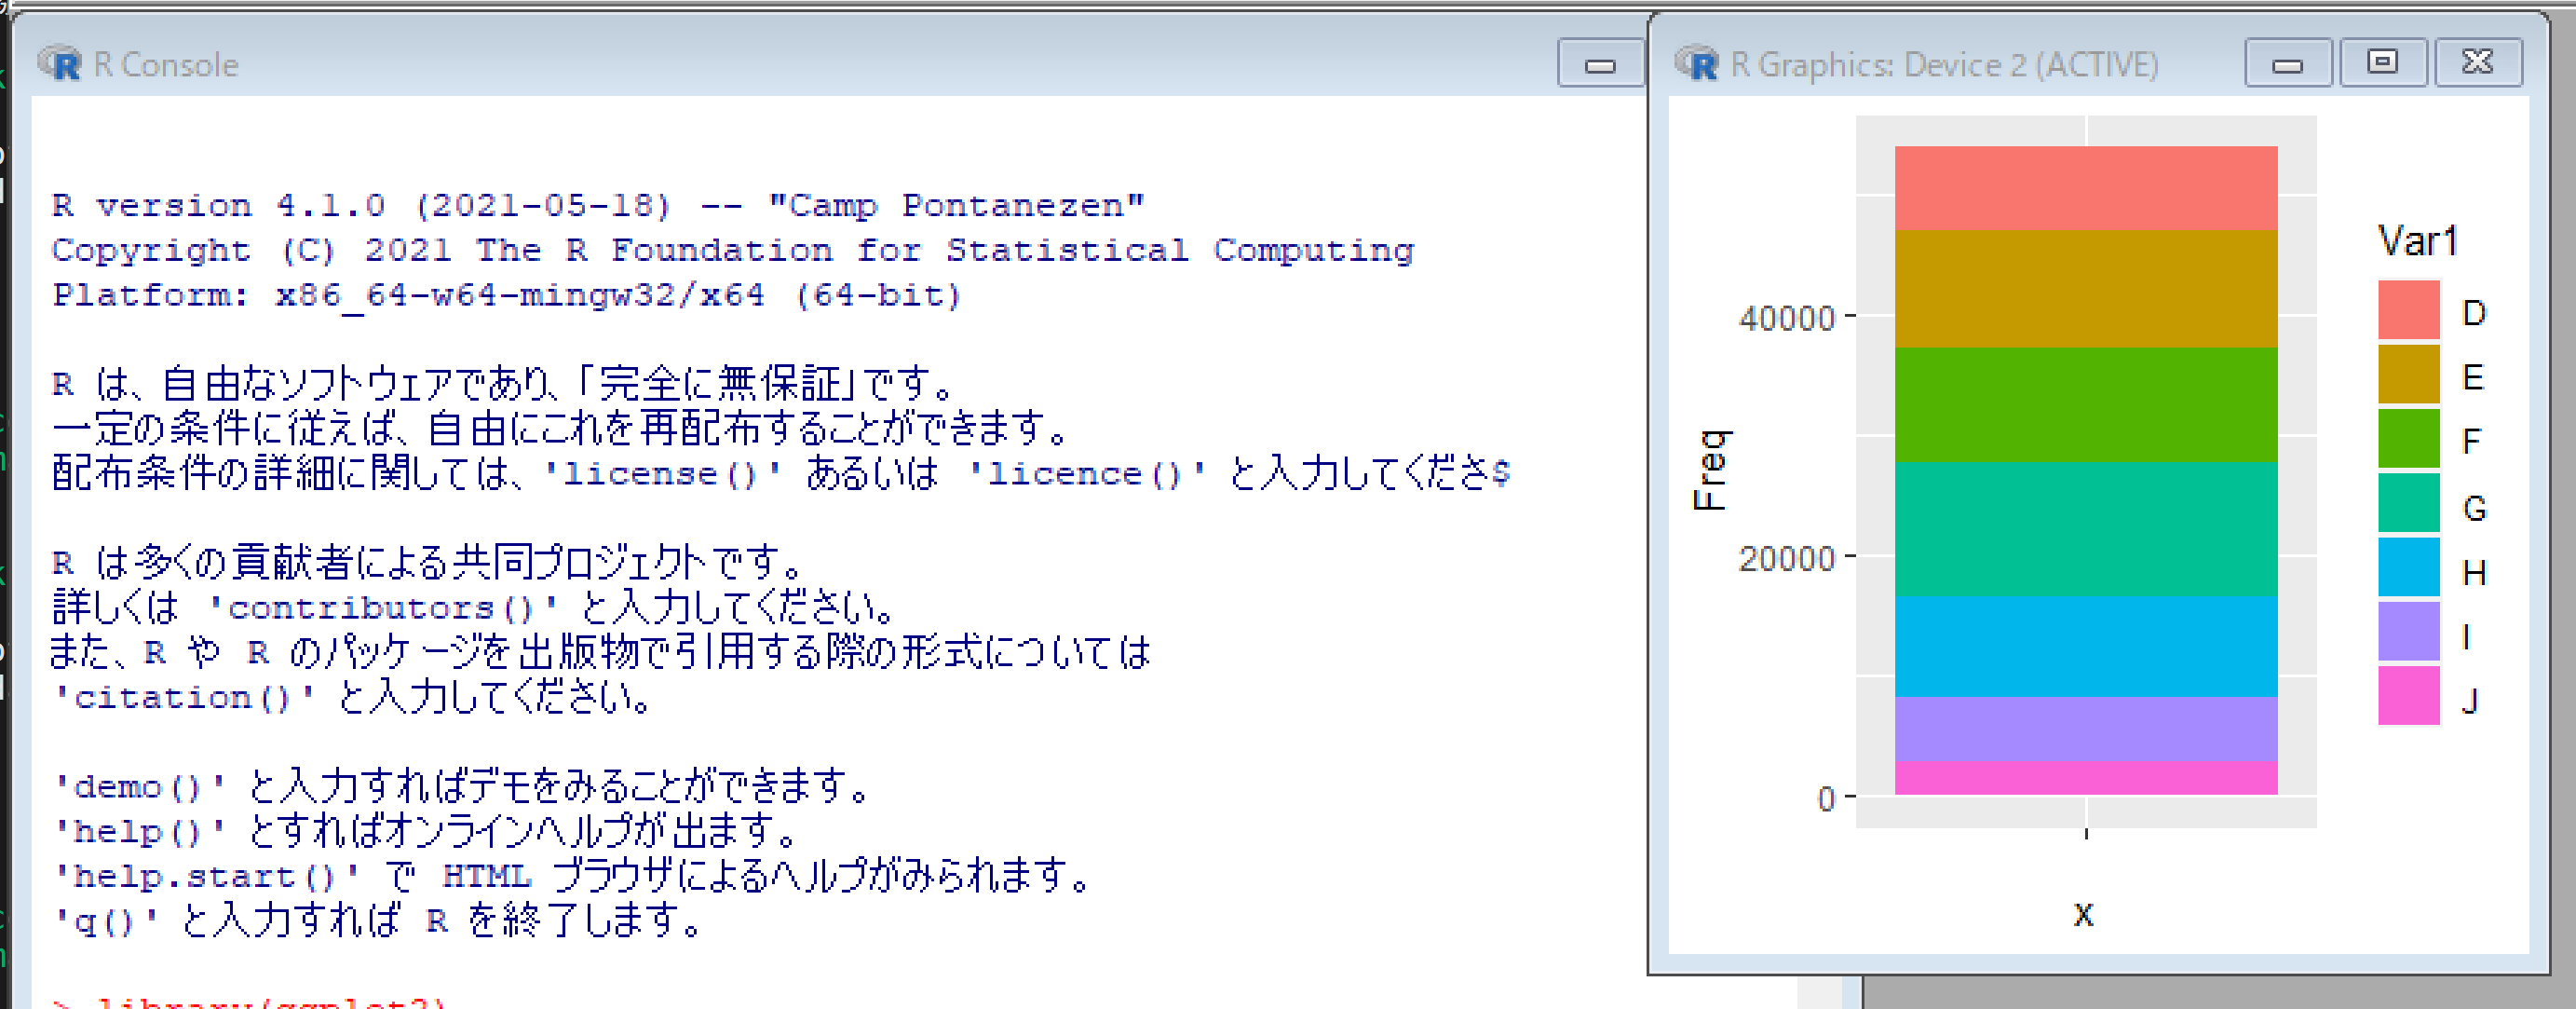Minimize the R Console window
Image resolution: width=2576 pixels, height=1009 pixels.
[1600, 64]
